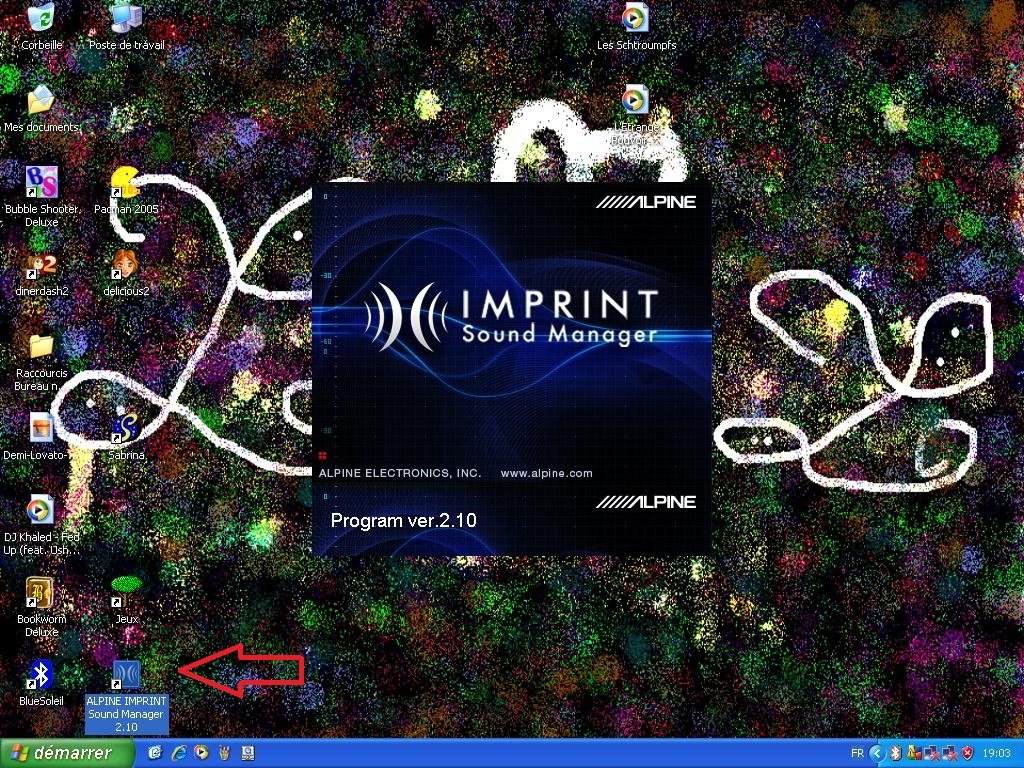1024x768 pixels.
Task: Launch Internet Explorer from quick launch bar
Action: (x=179, y=753)
